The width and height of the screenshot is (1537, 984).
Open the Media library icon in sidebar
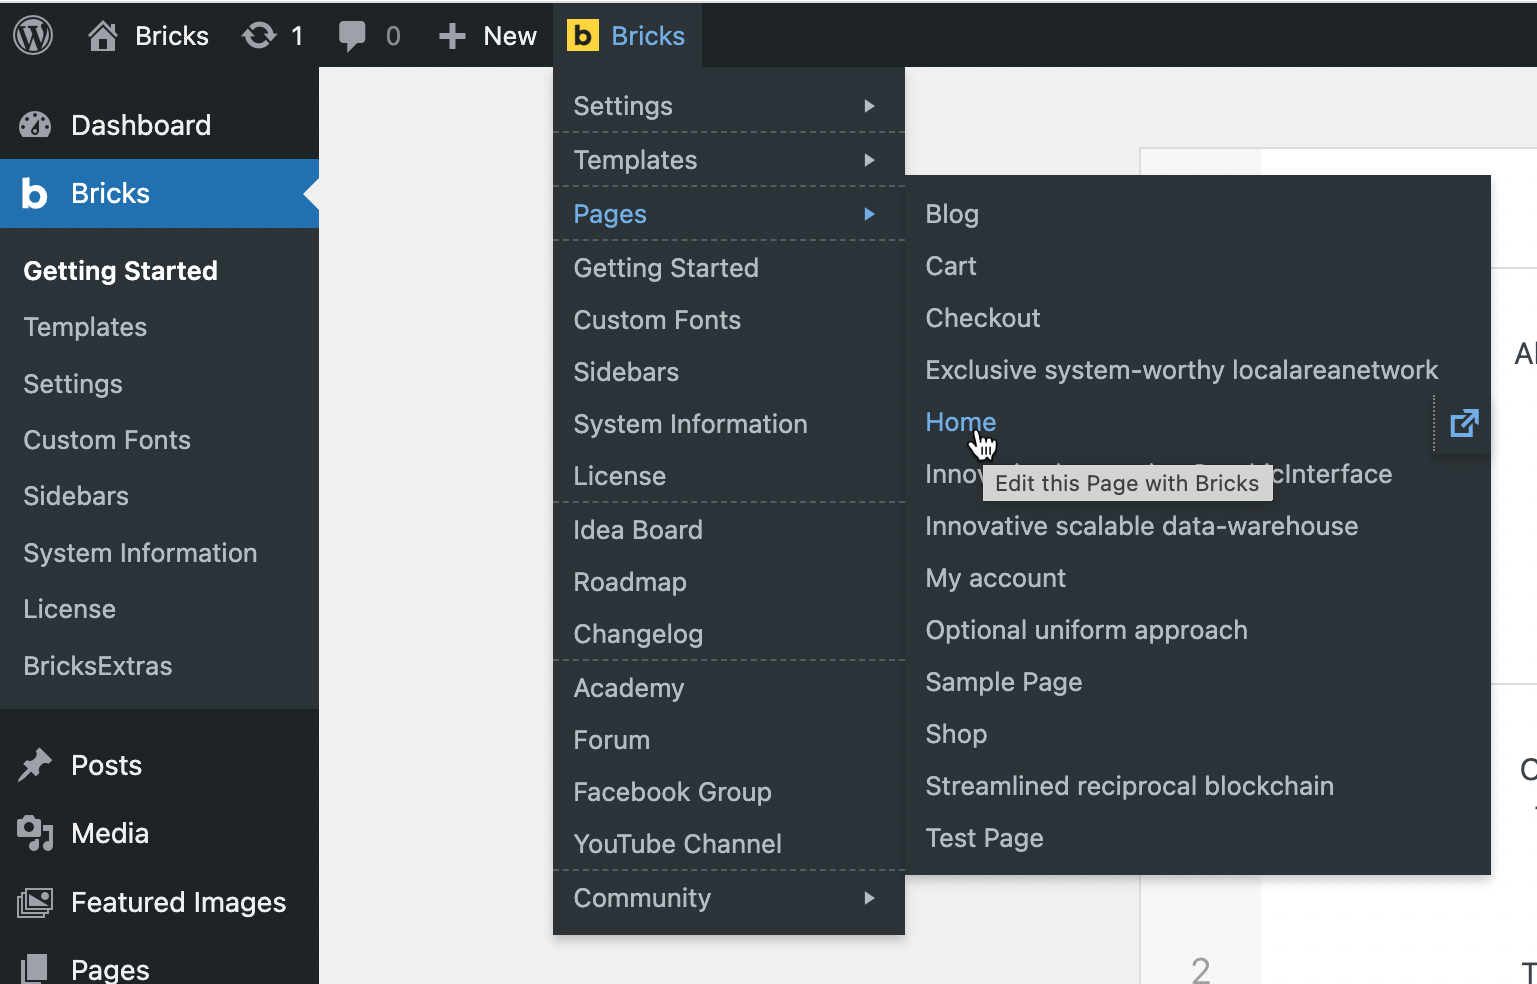click(35, 833)
